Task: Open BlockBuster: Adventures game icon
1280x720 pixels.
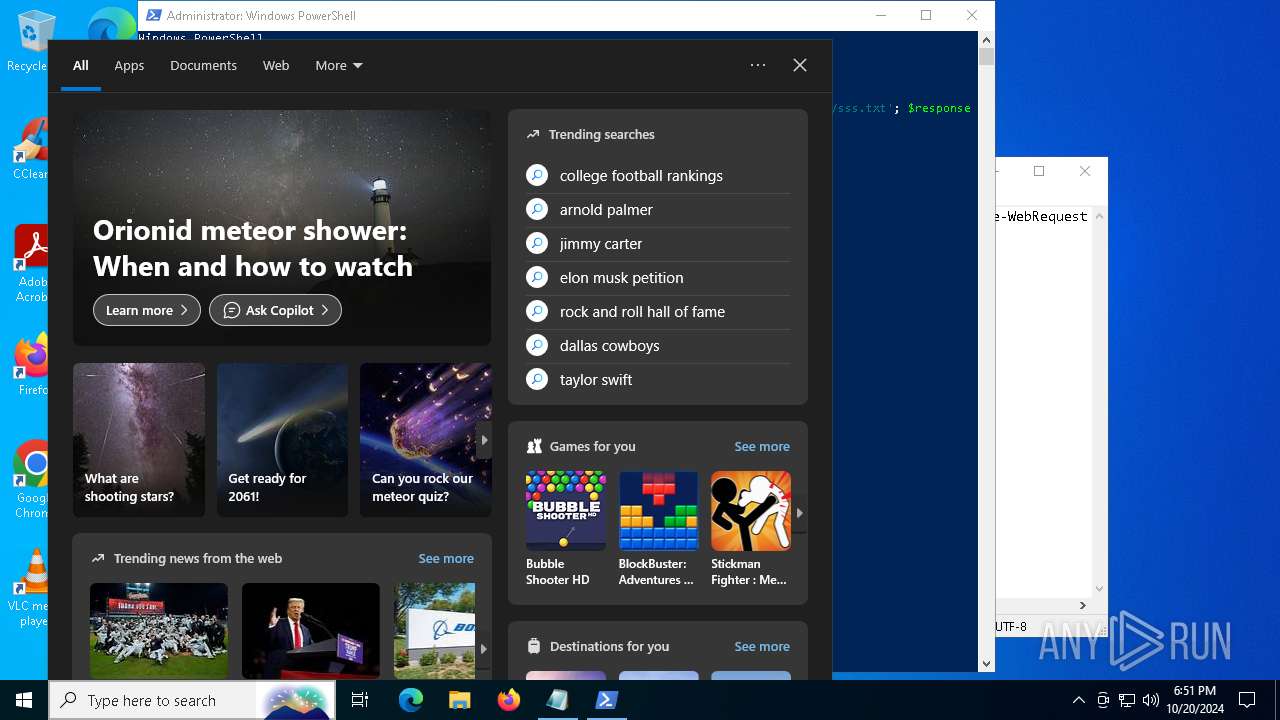Action: (x=658, y=511)
